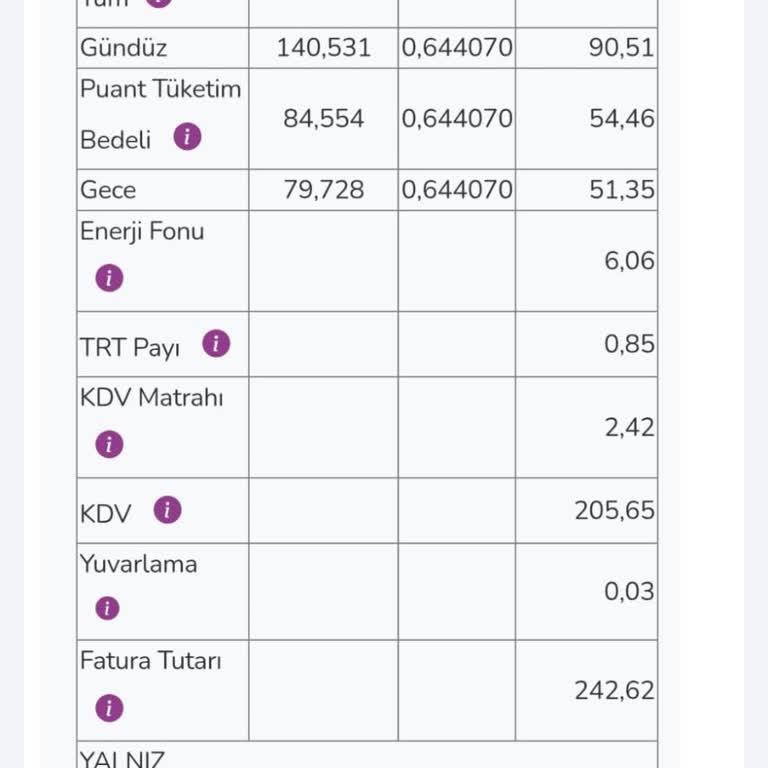The width and height of the screenshot is (768, 768).
Task: Click the partially visible top info icon
Action: (x=159, y=3)
